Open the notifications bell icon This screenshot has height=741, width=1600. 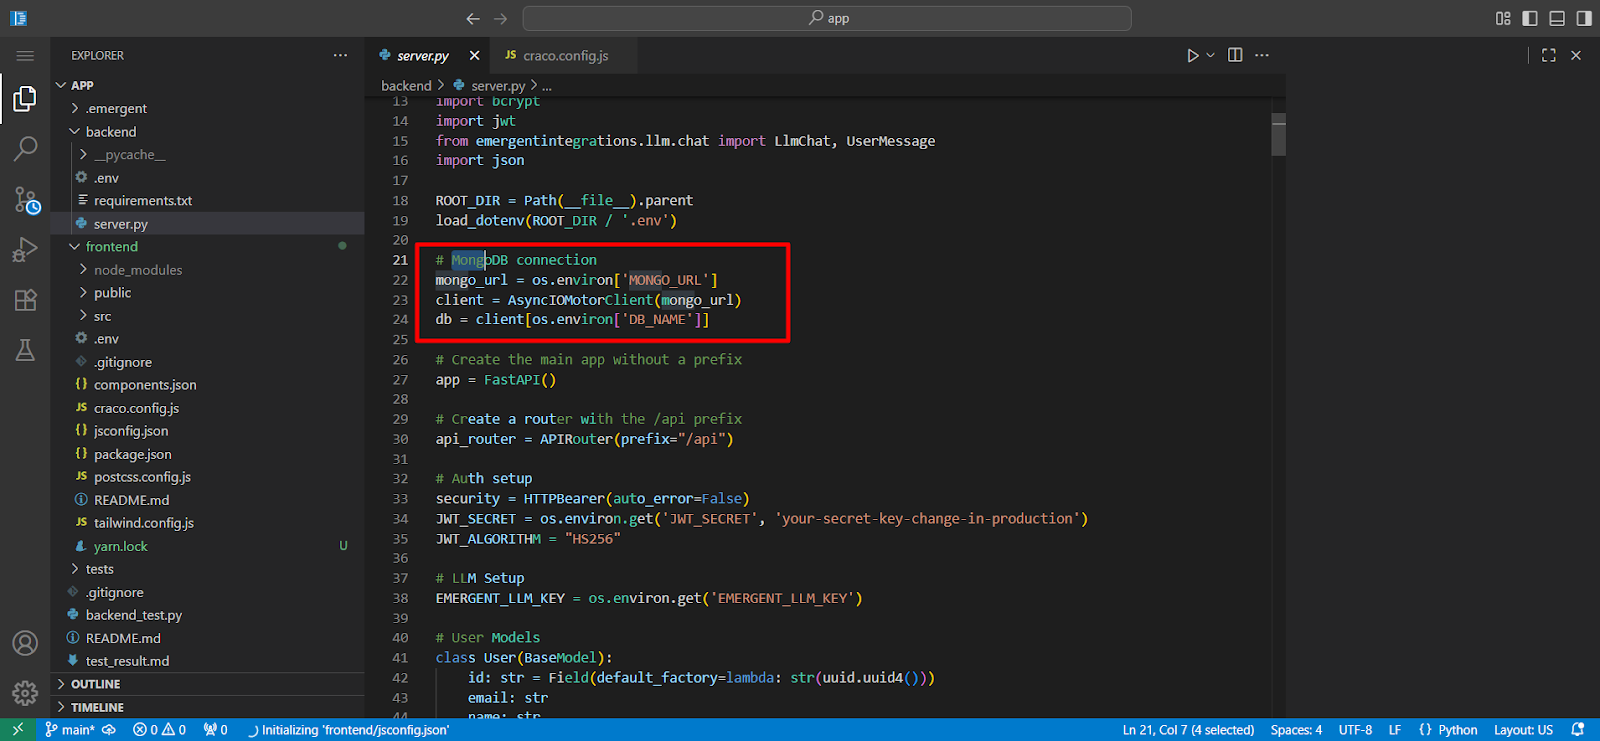(x=1578, y=730)
